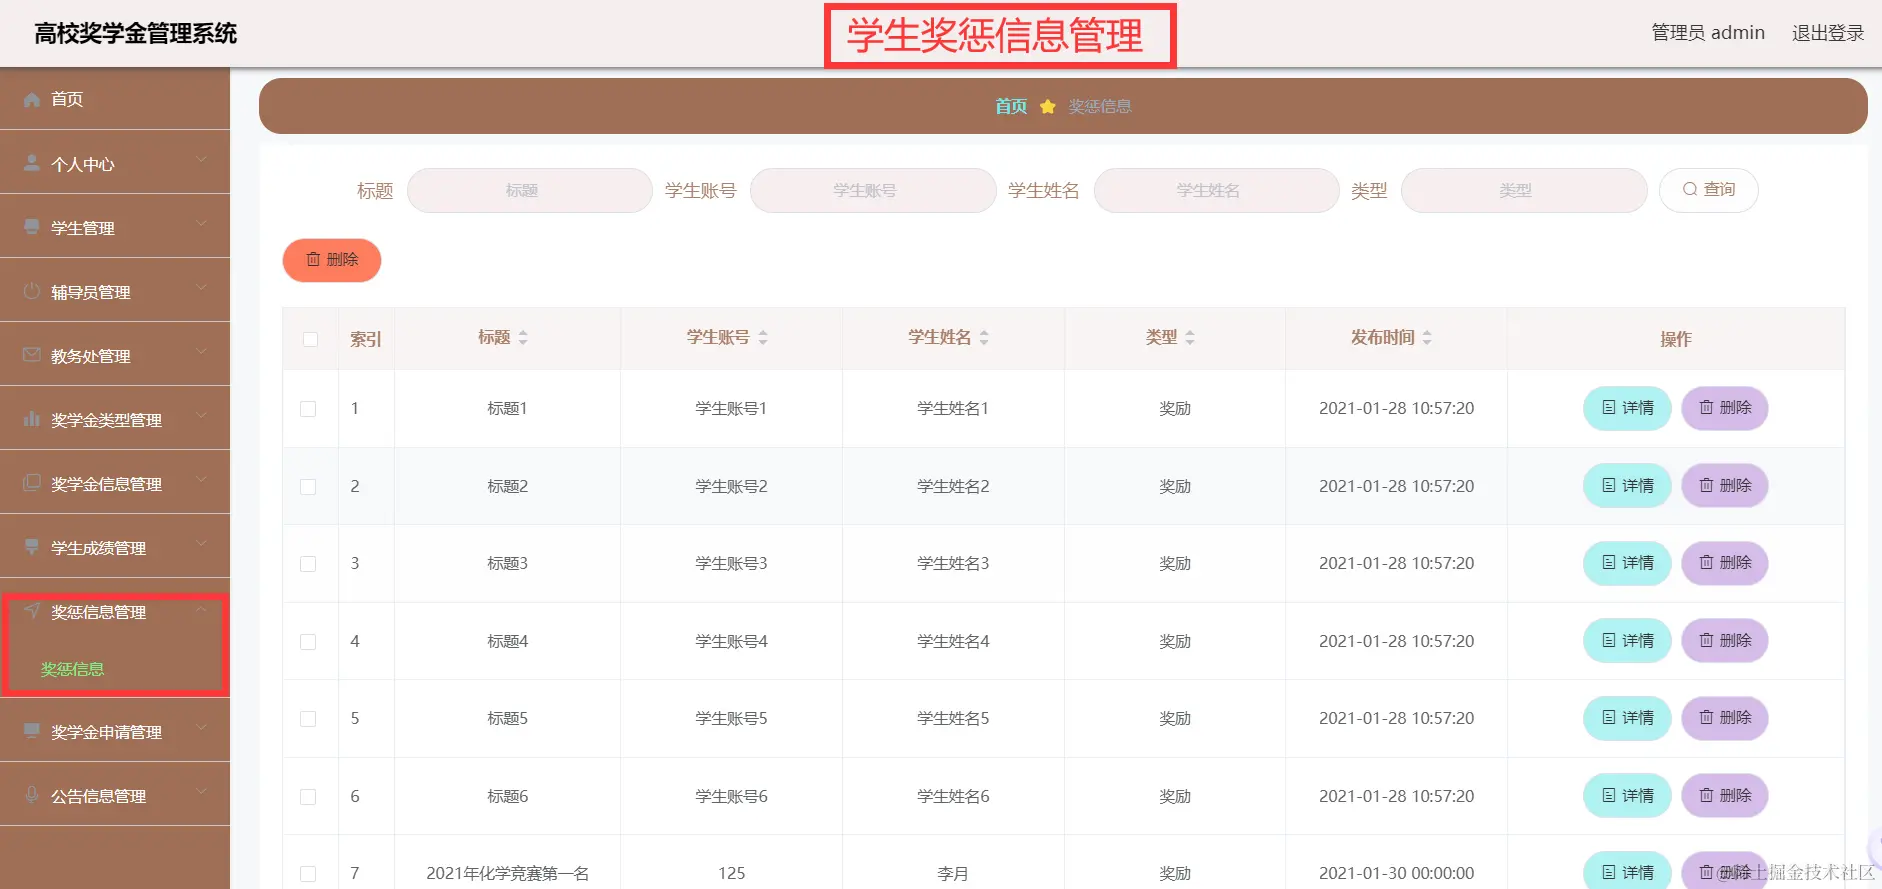Image resolution: width=1882 pixels, height=889 pixels.
Task: Click the orange 删除 batch delete button
Action: click(x=332, y=260)
